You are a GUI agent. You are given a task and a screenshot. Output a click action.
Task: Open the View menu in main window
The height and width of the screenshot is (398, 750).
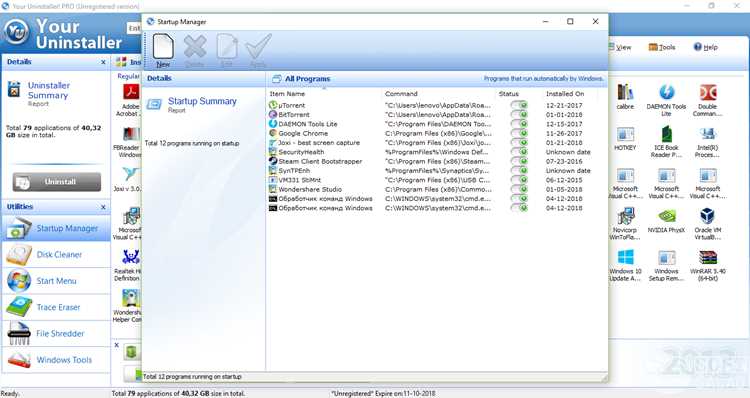(x=620, y=47)
